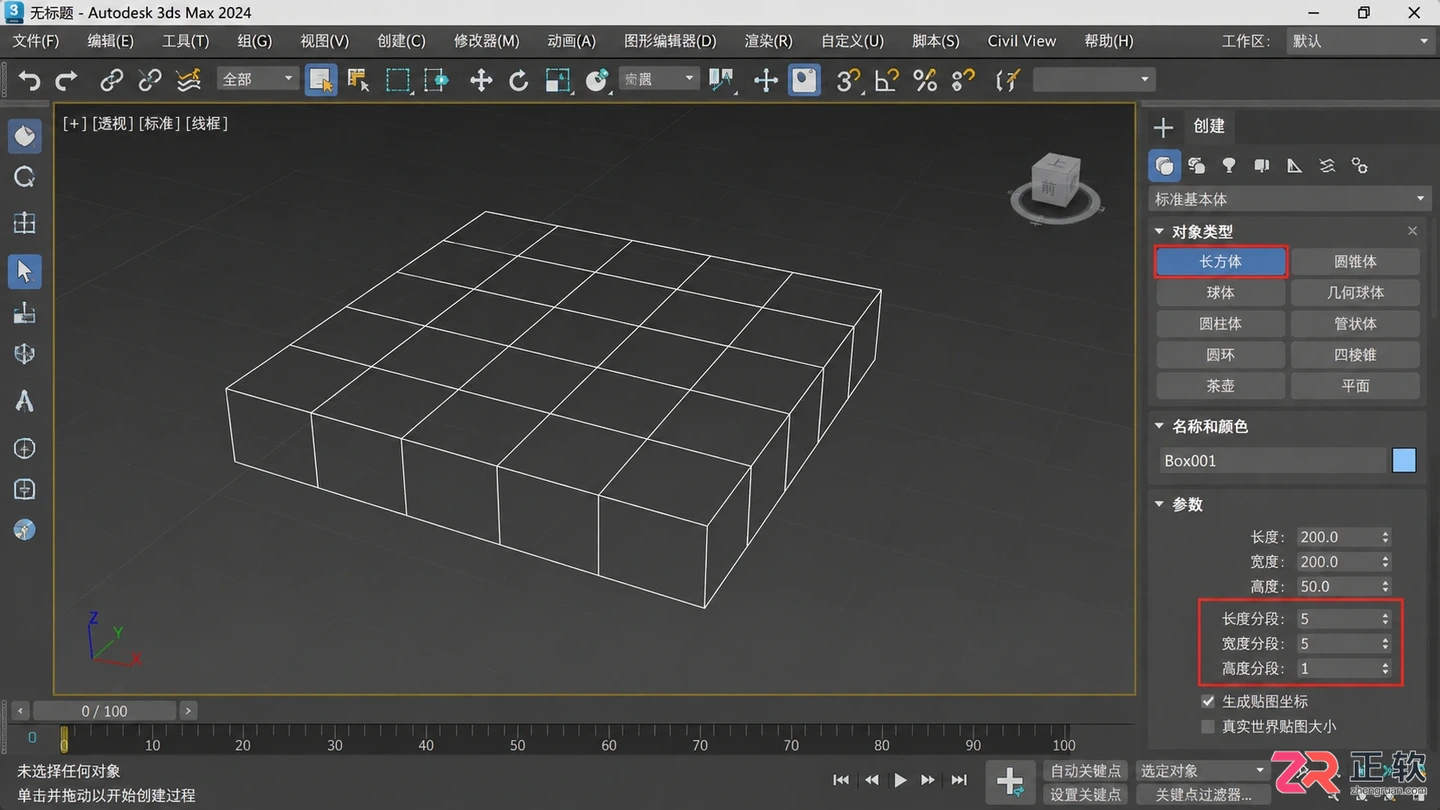Activate the Select and Move tool
This screenshot has width=1440, height=810.
tap(481, 80)
